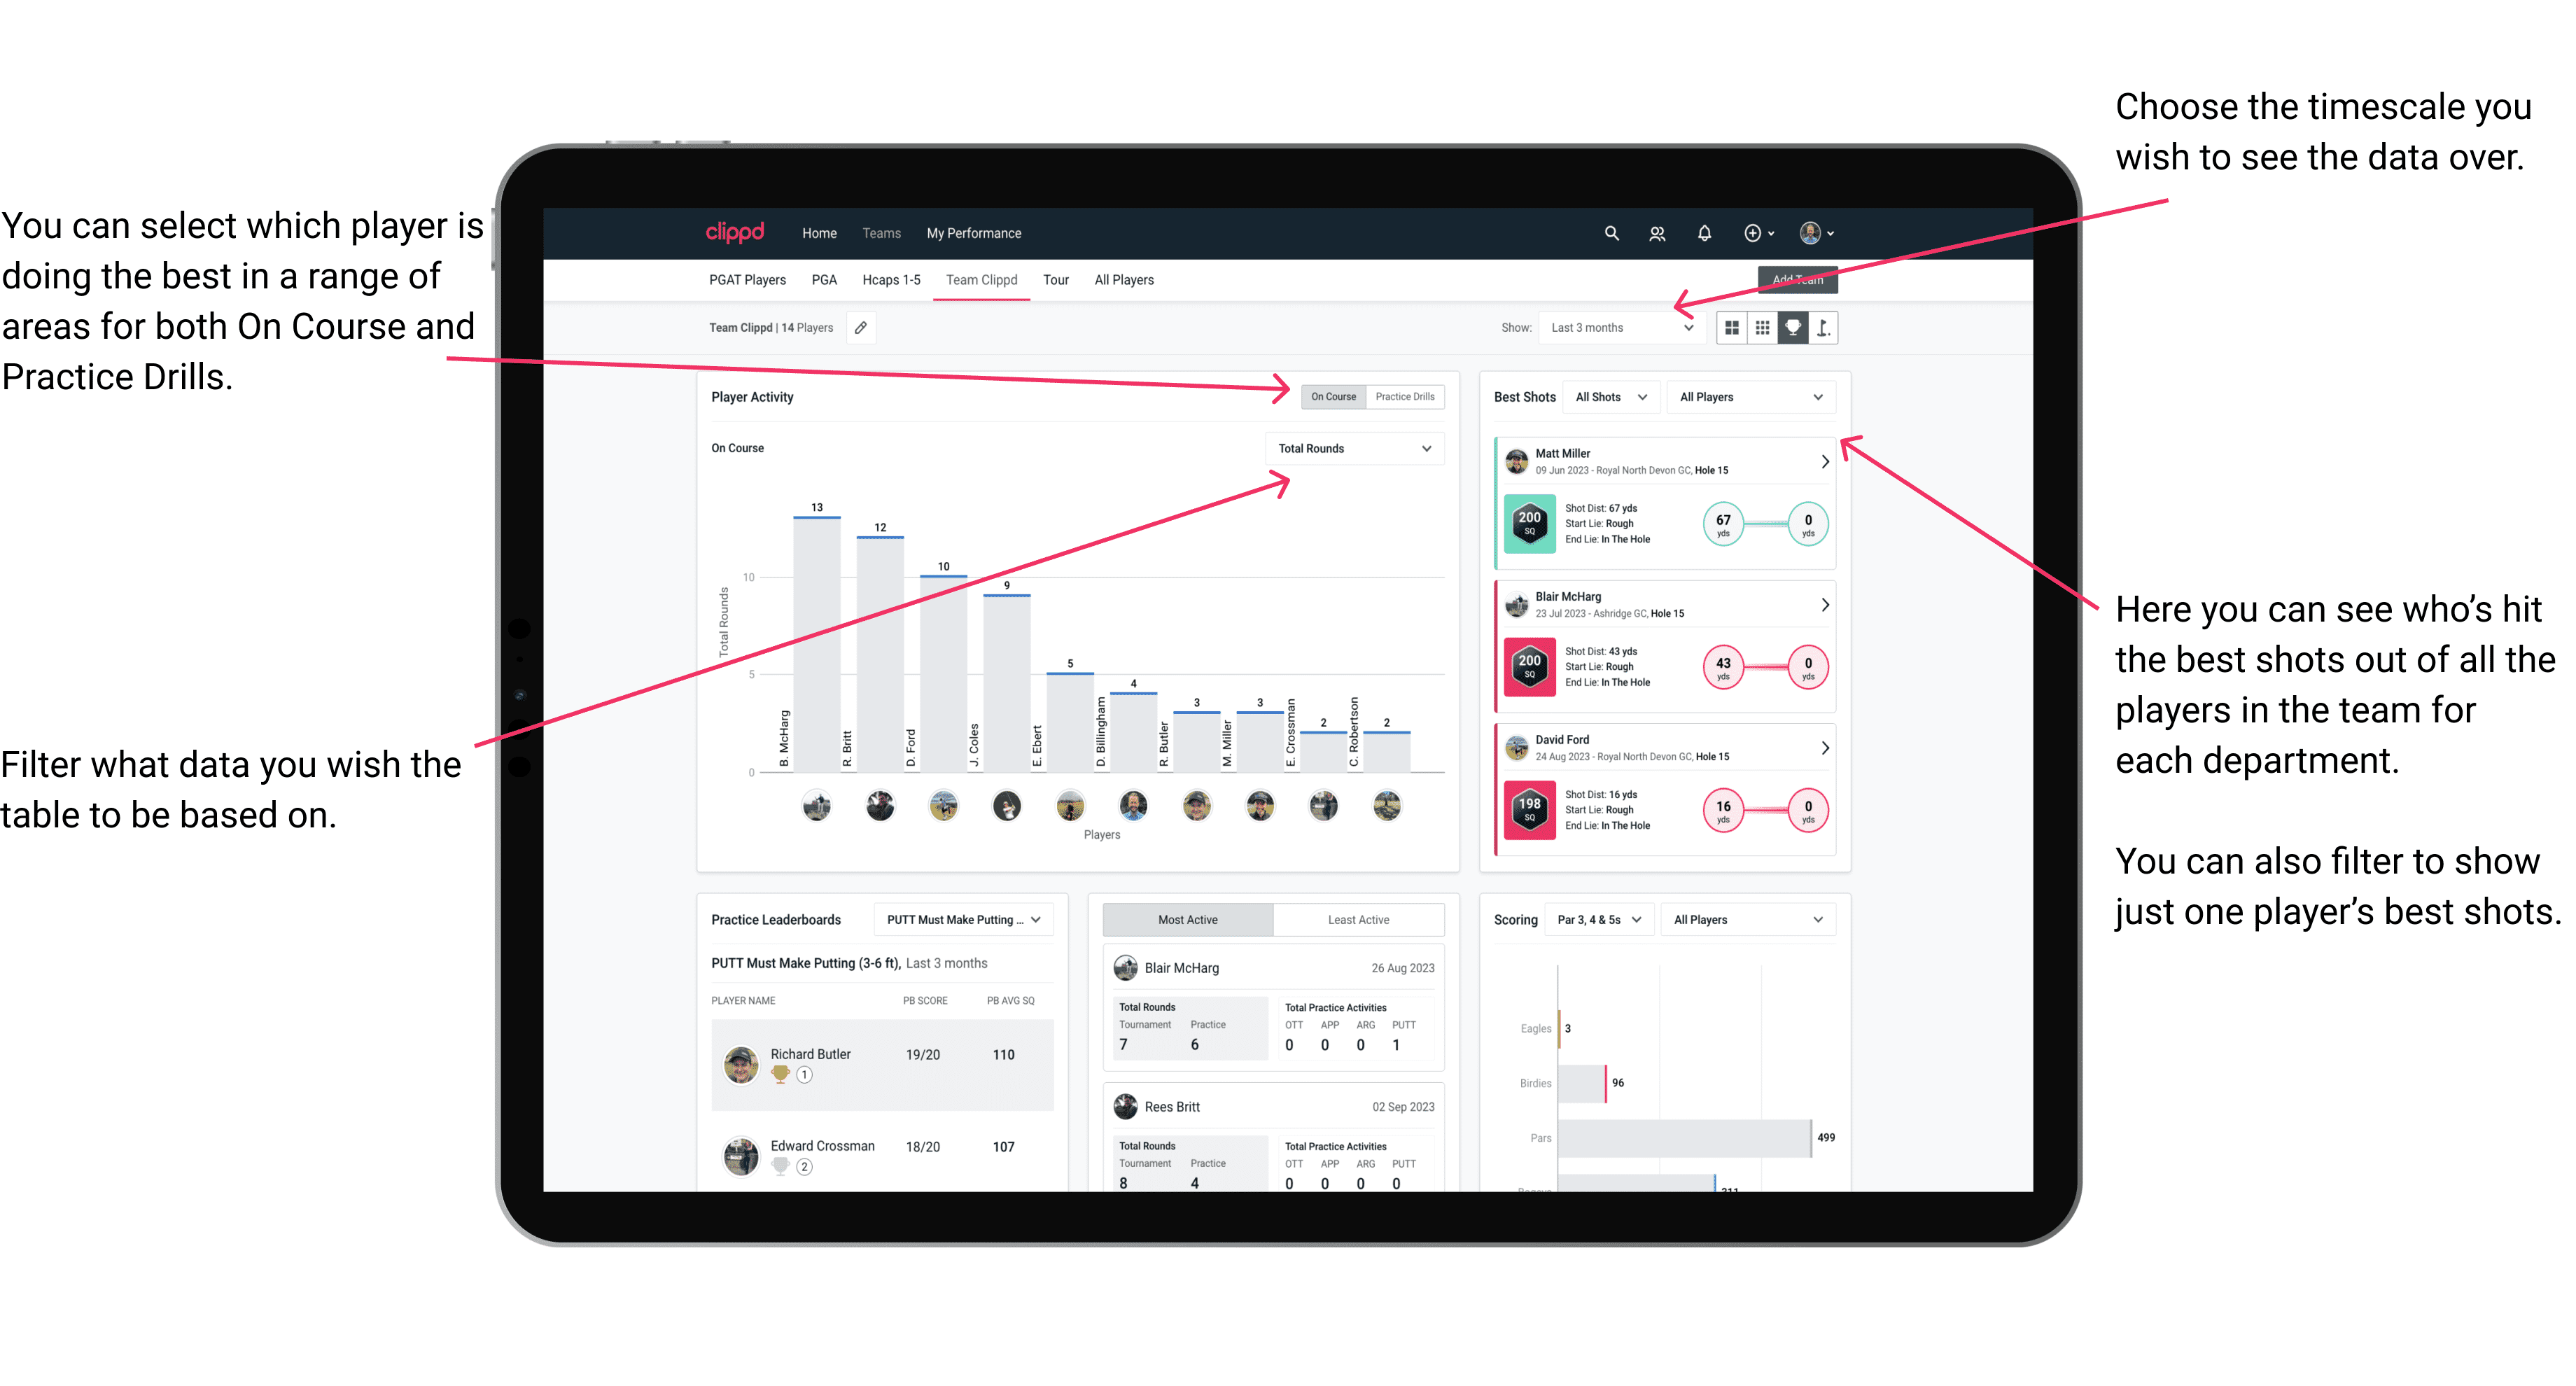Select My Performance tab
The height and width of the screenshot is (1386, 2576).
click(974, 232)
